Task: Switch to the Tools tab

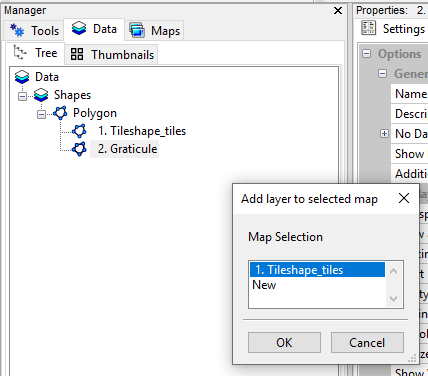Action: (x=34, y=31)
